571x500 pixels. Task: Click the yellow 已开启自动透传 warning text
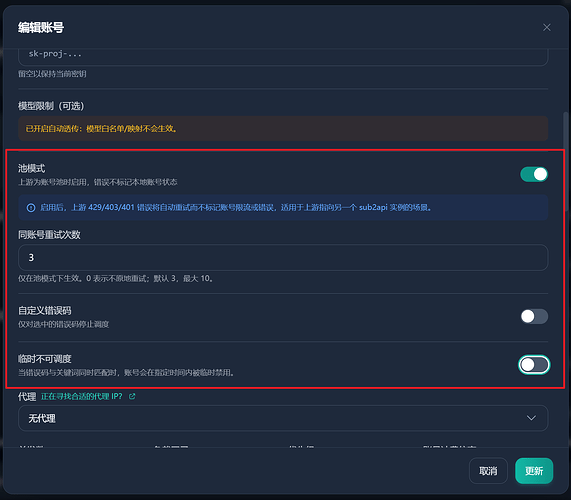[101, 129]
